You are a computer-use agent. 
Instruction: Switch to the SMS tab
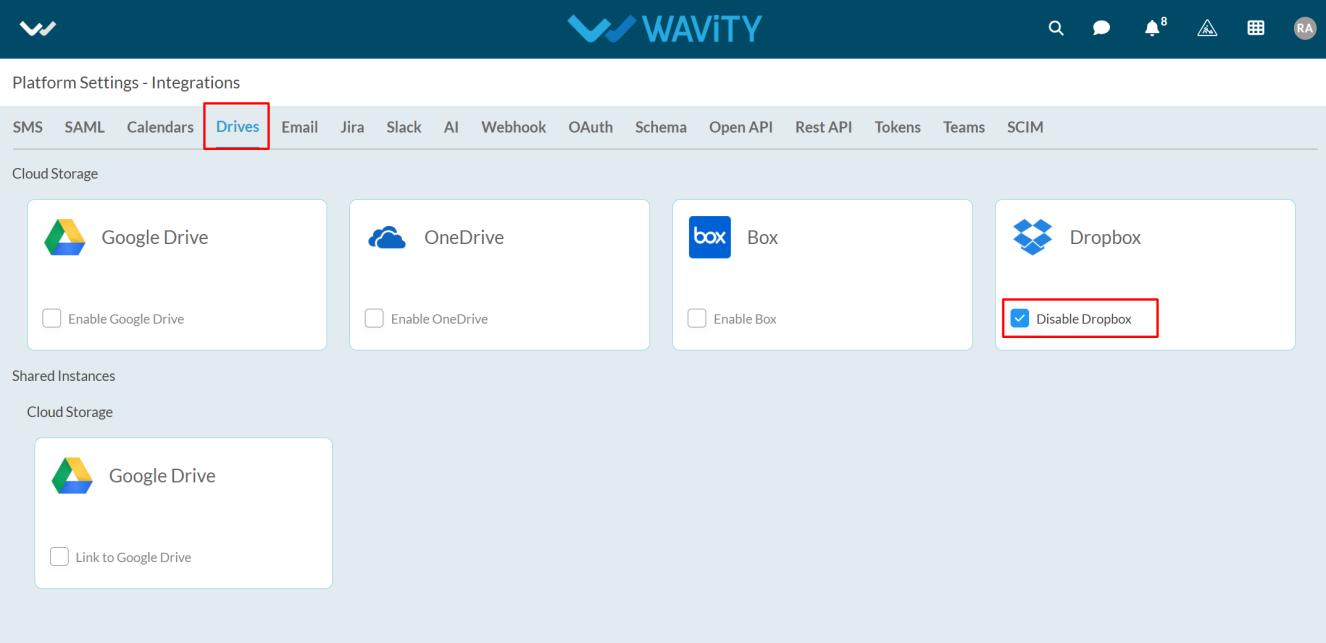point(27,127)
